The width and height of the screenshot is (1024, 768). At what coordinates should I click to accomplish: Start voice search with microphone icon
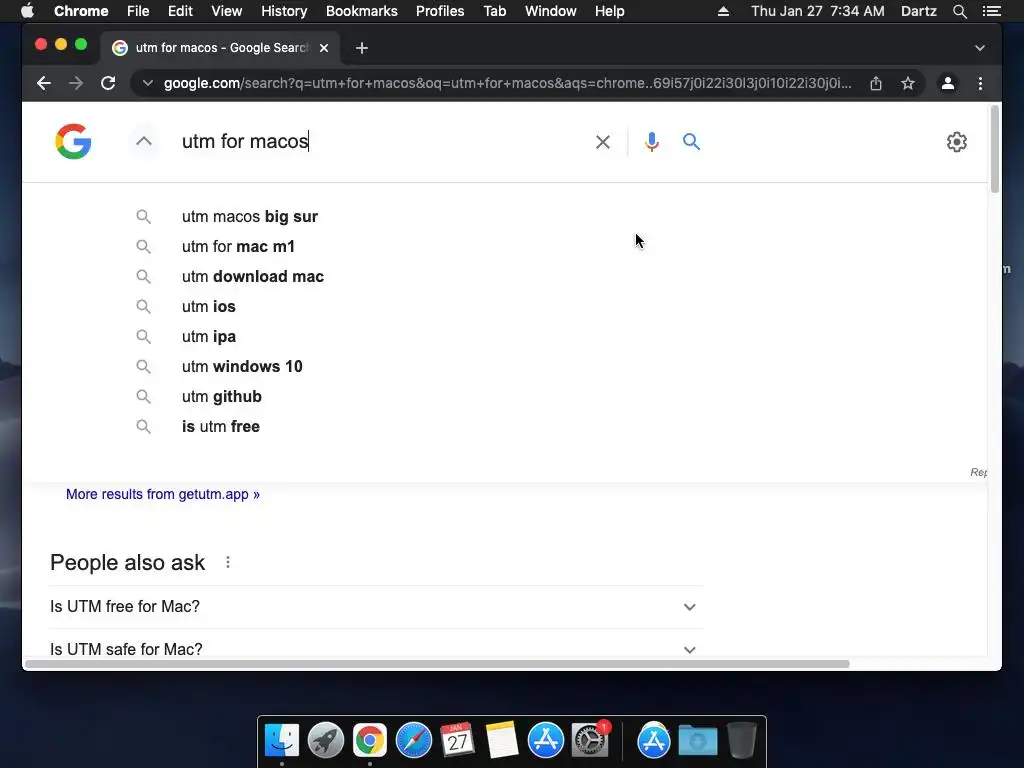[652, 142]
